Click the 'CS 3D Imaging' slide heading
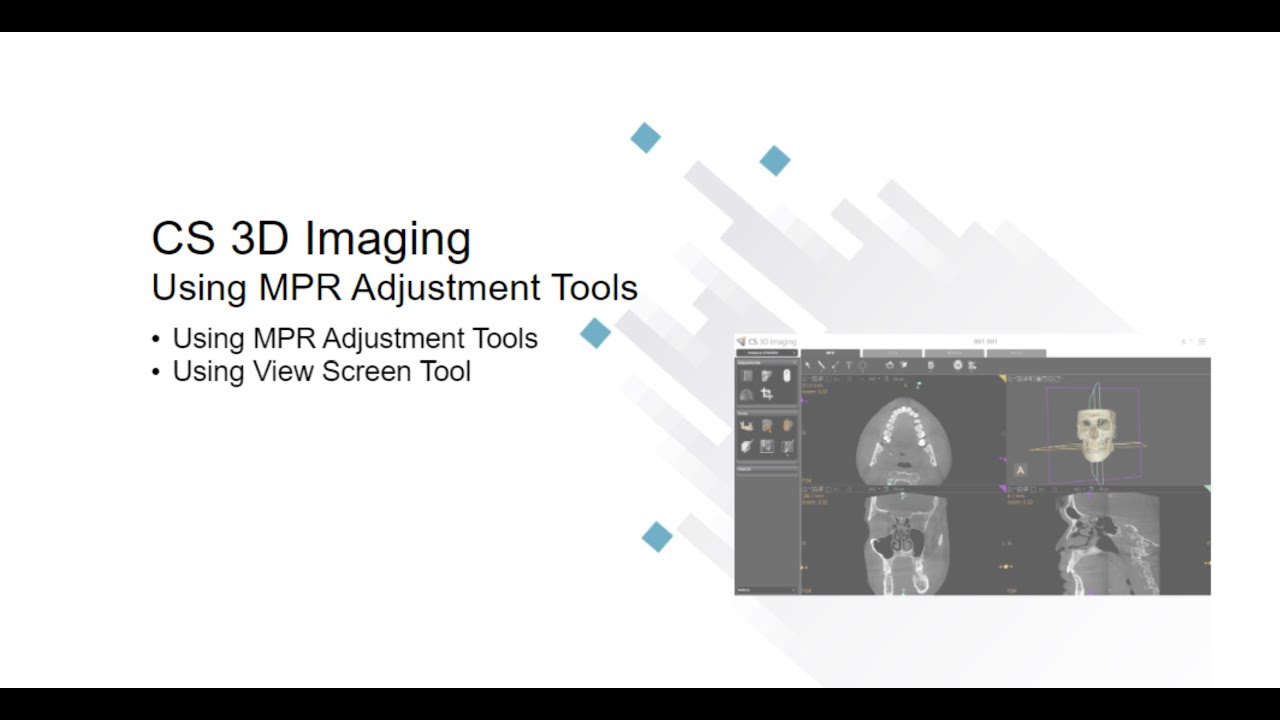This screenshot has height=720, width=1280. (311, 240)
